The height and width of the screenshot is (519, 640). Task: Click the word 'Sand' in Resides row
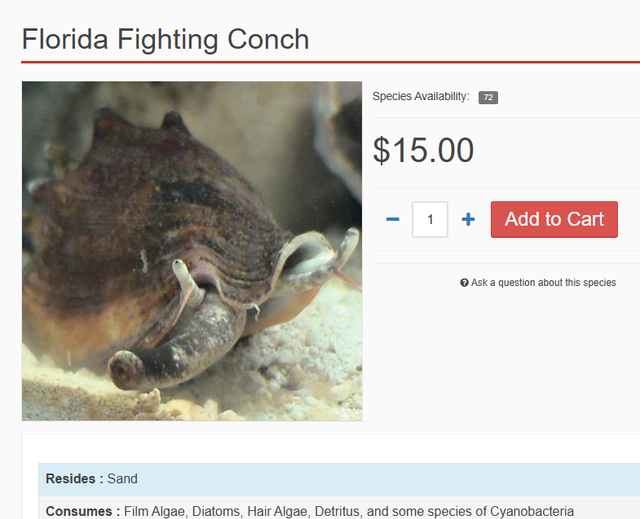click(x=123, y=479)
